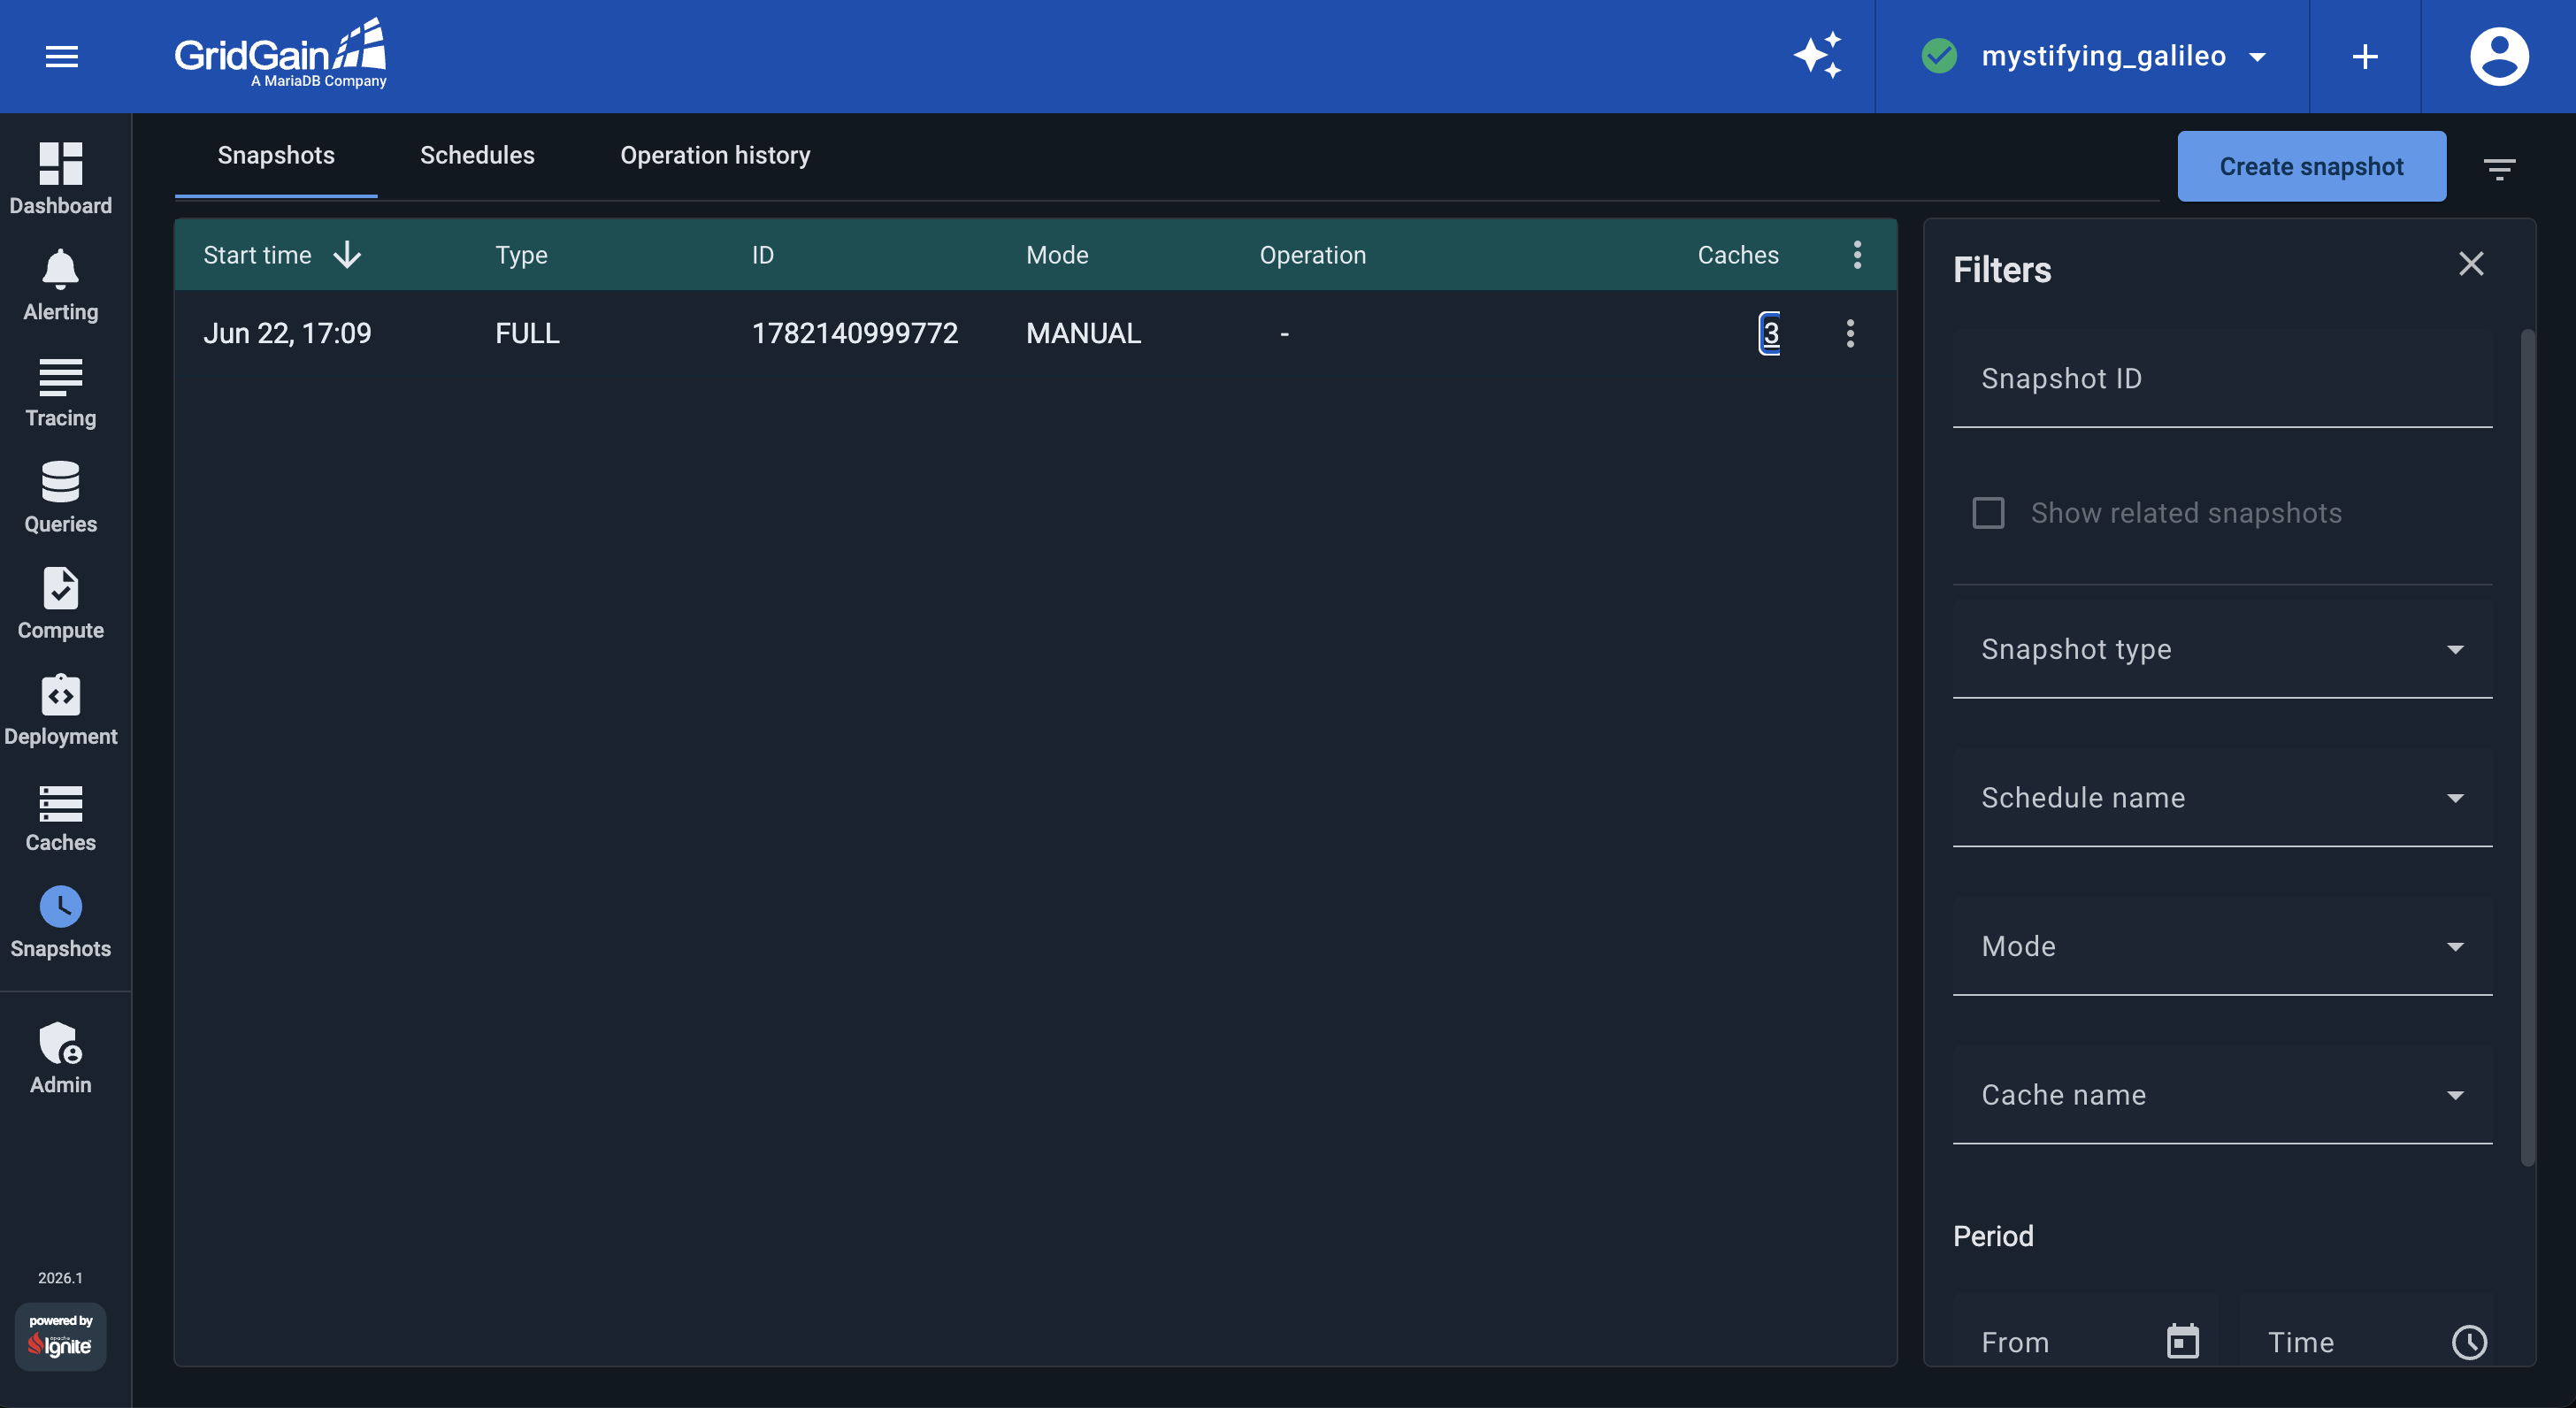This screenshot has width=2576, height=1408.
Task: Click the Type column header
Action: click(521, 255)
